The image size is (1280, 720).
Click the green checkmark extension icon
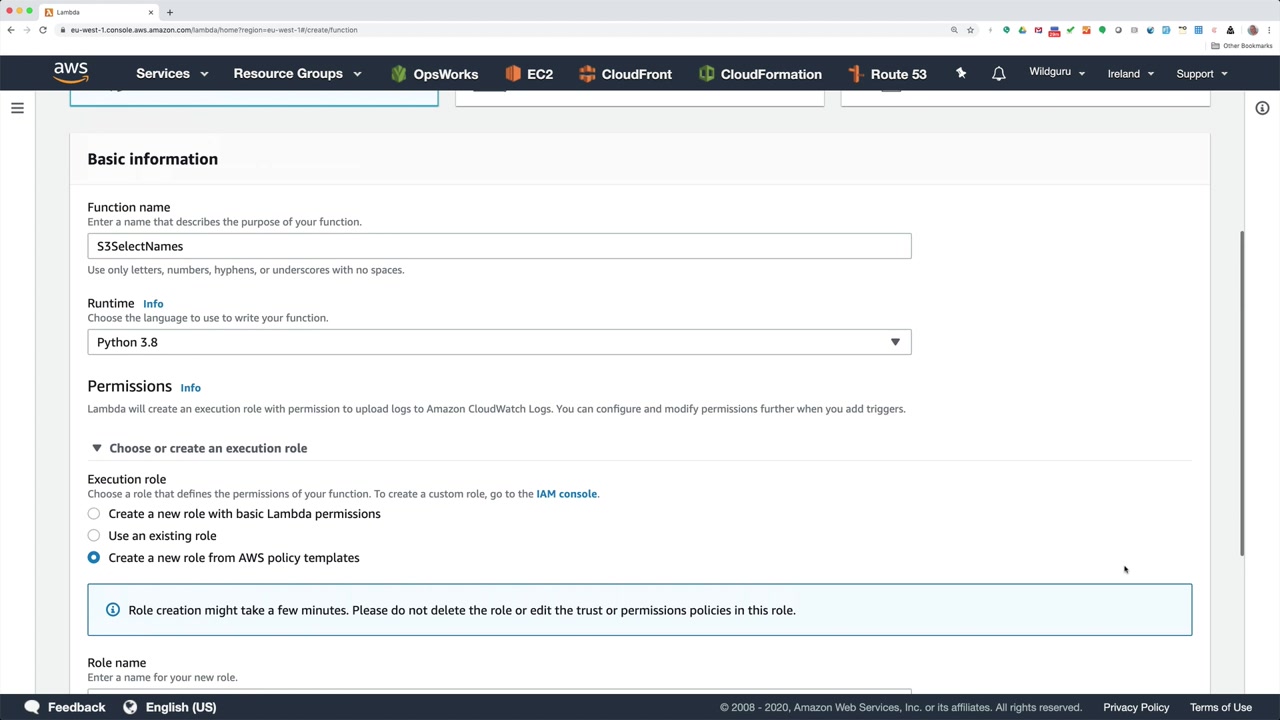tap(1070, 30)
